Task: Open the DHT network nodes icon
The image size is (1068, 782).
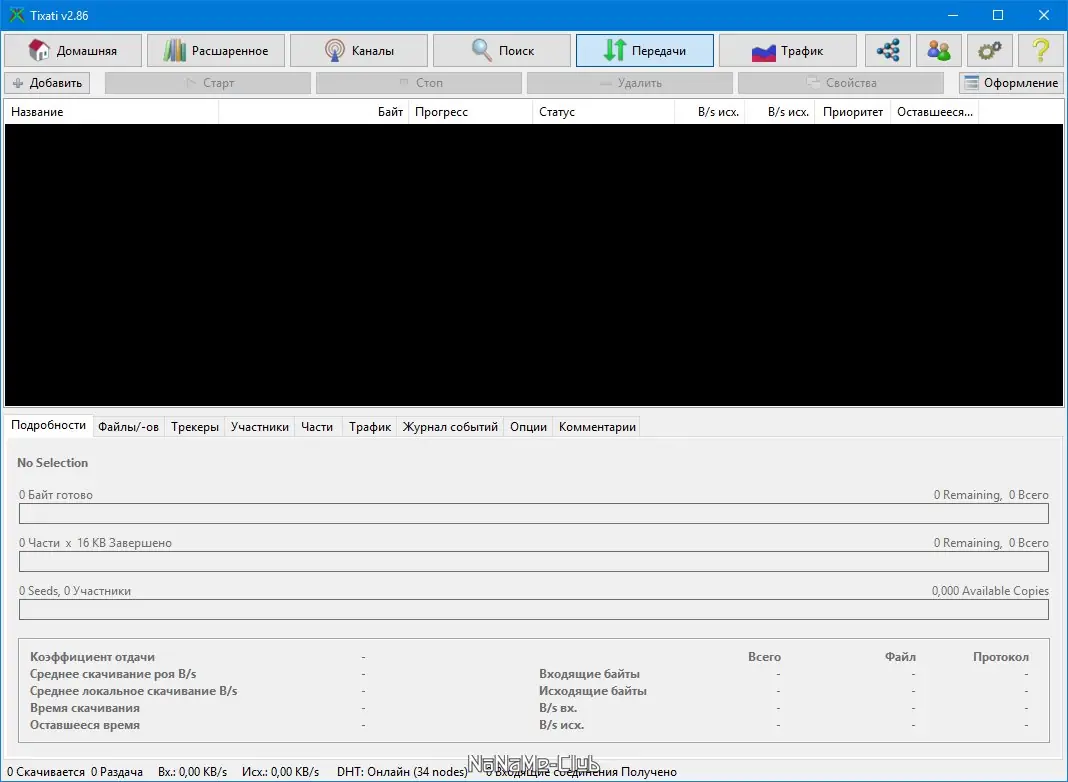Action: [888, 50]
